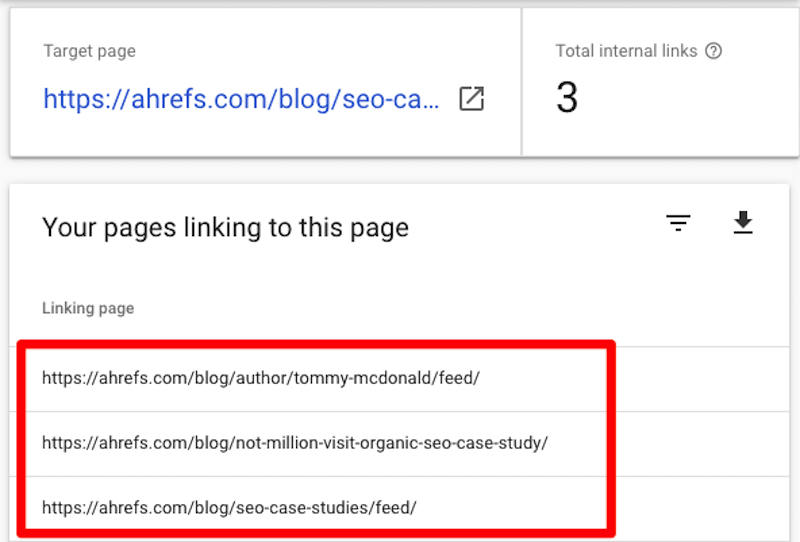Click the seo-case-study row outside the red box
Viewport: 800px width, 542px height.
[x=702, y=444]
